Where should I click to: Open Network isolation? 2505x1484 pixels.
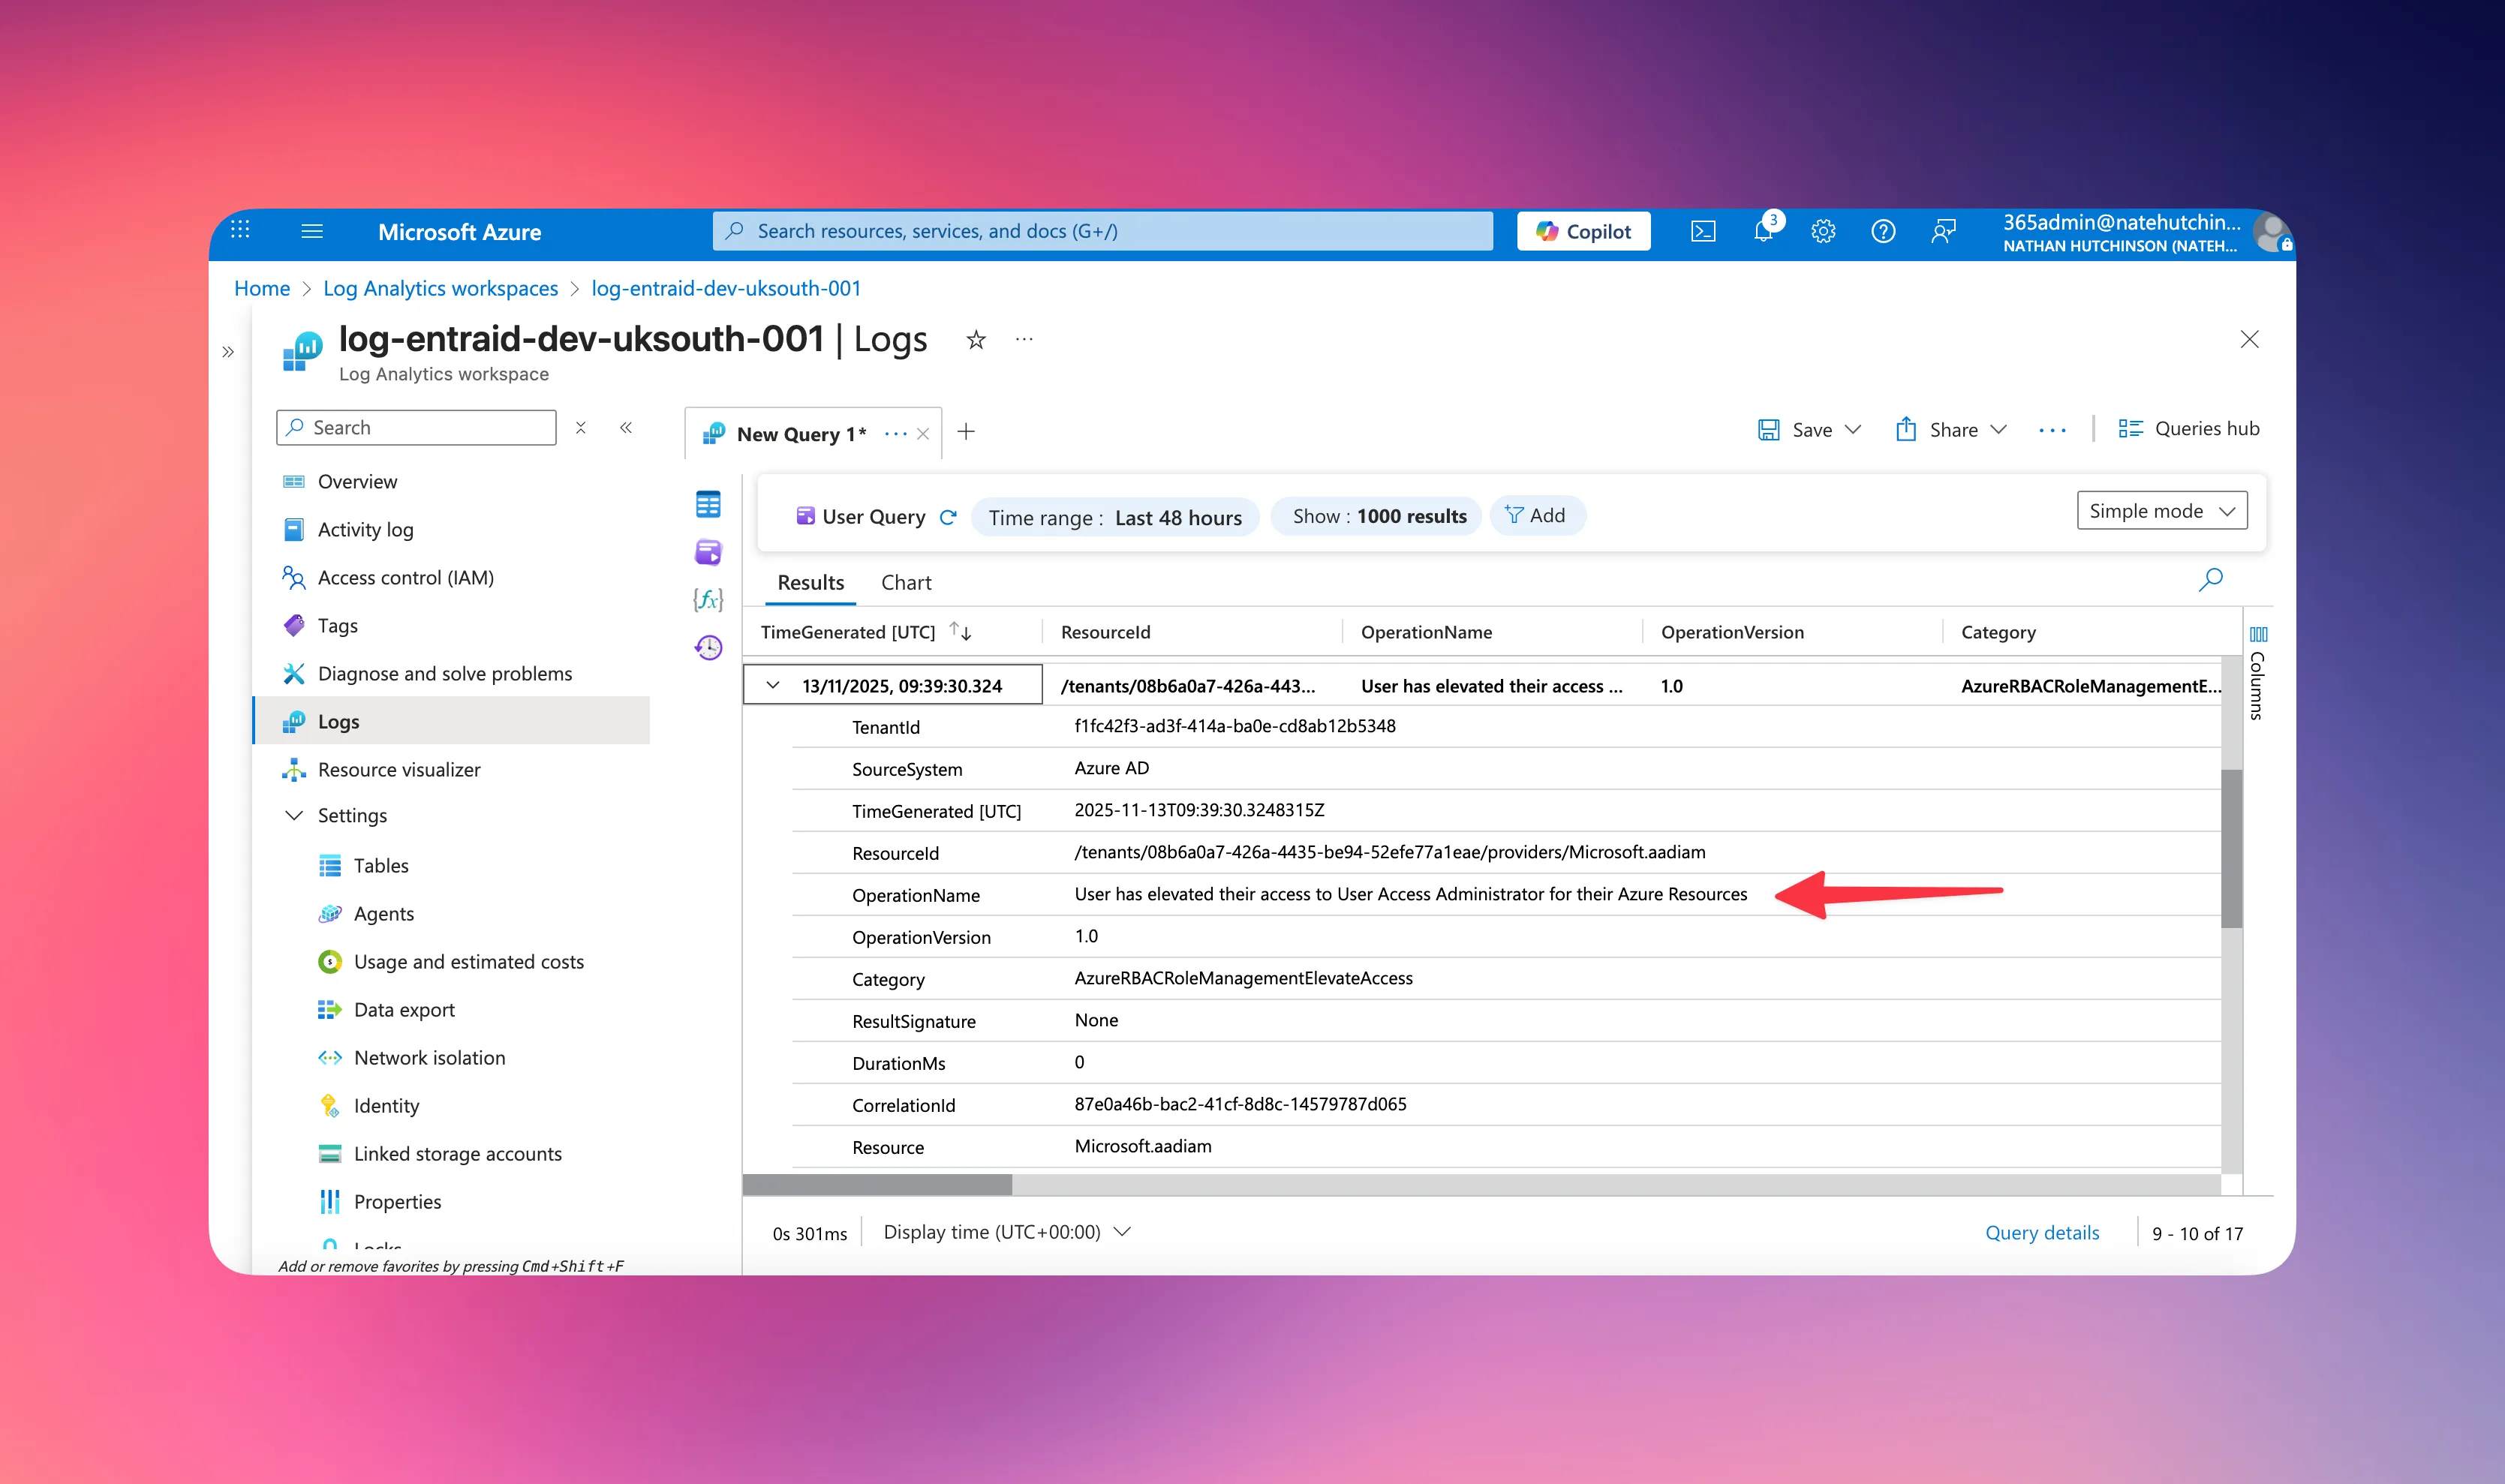(428, 1058)
